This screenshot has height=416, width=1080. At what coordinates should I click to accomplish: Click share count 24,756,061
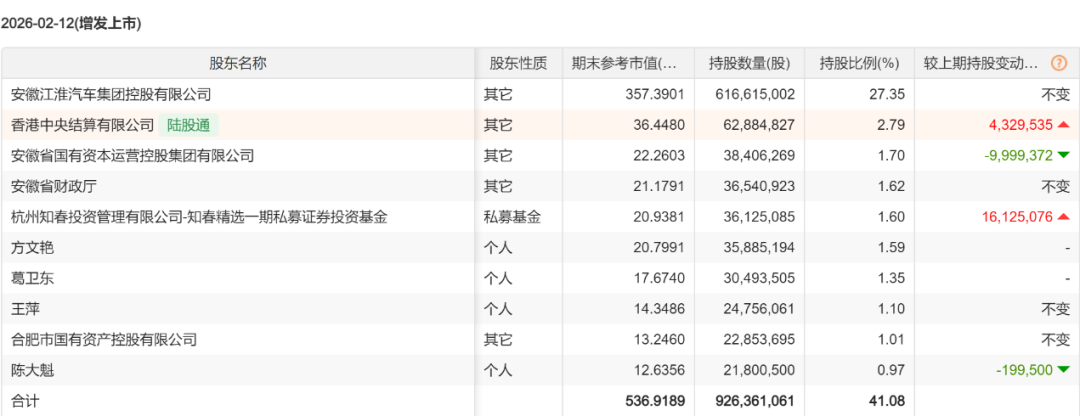pos(758,309)
